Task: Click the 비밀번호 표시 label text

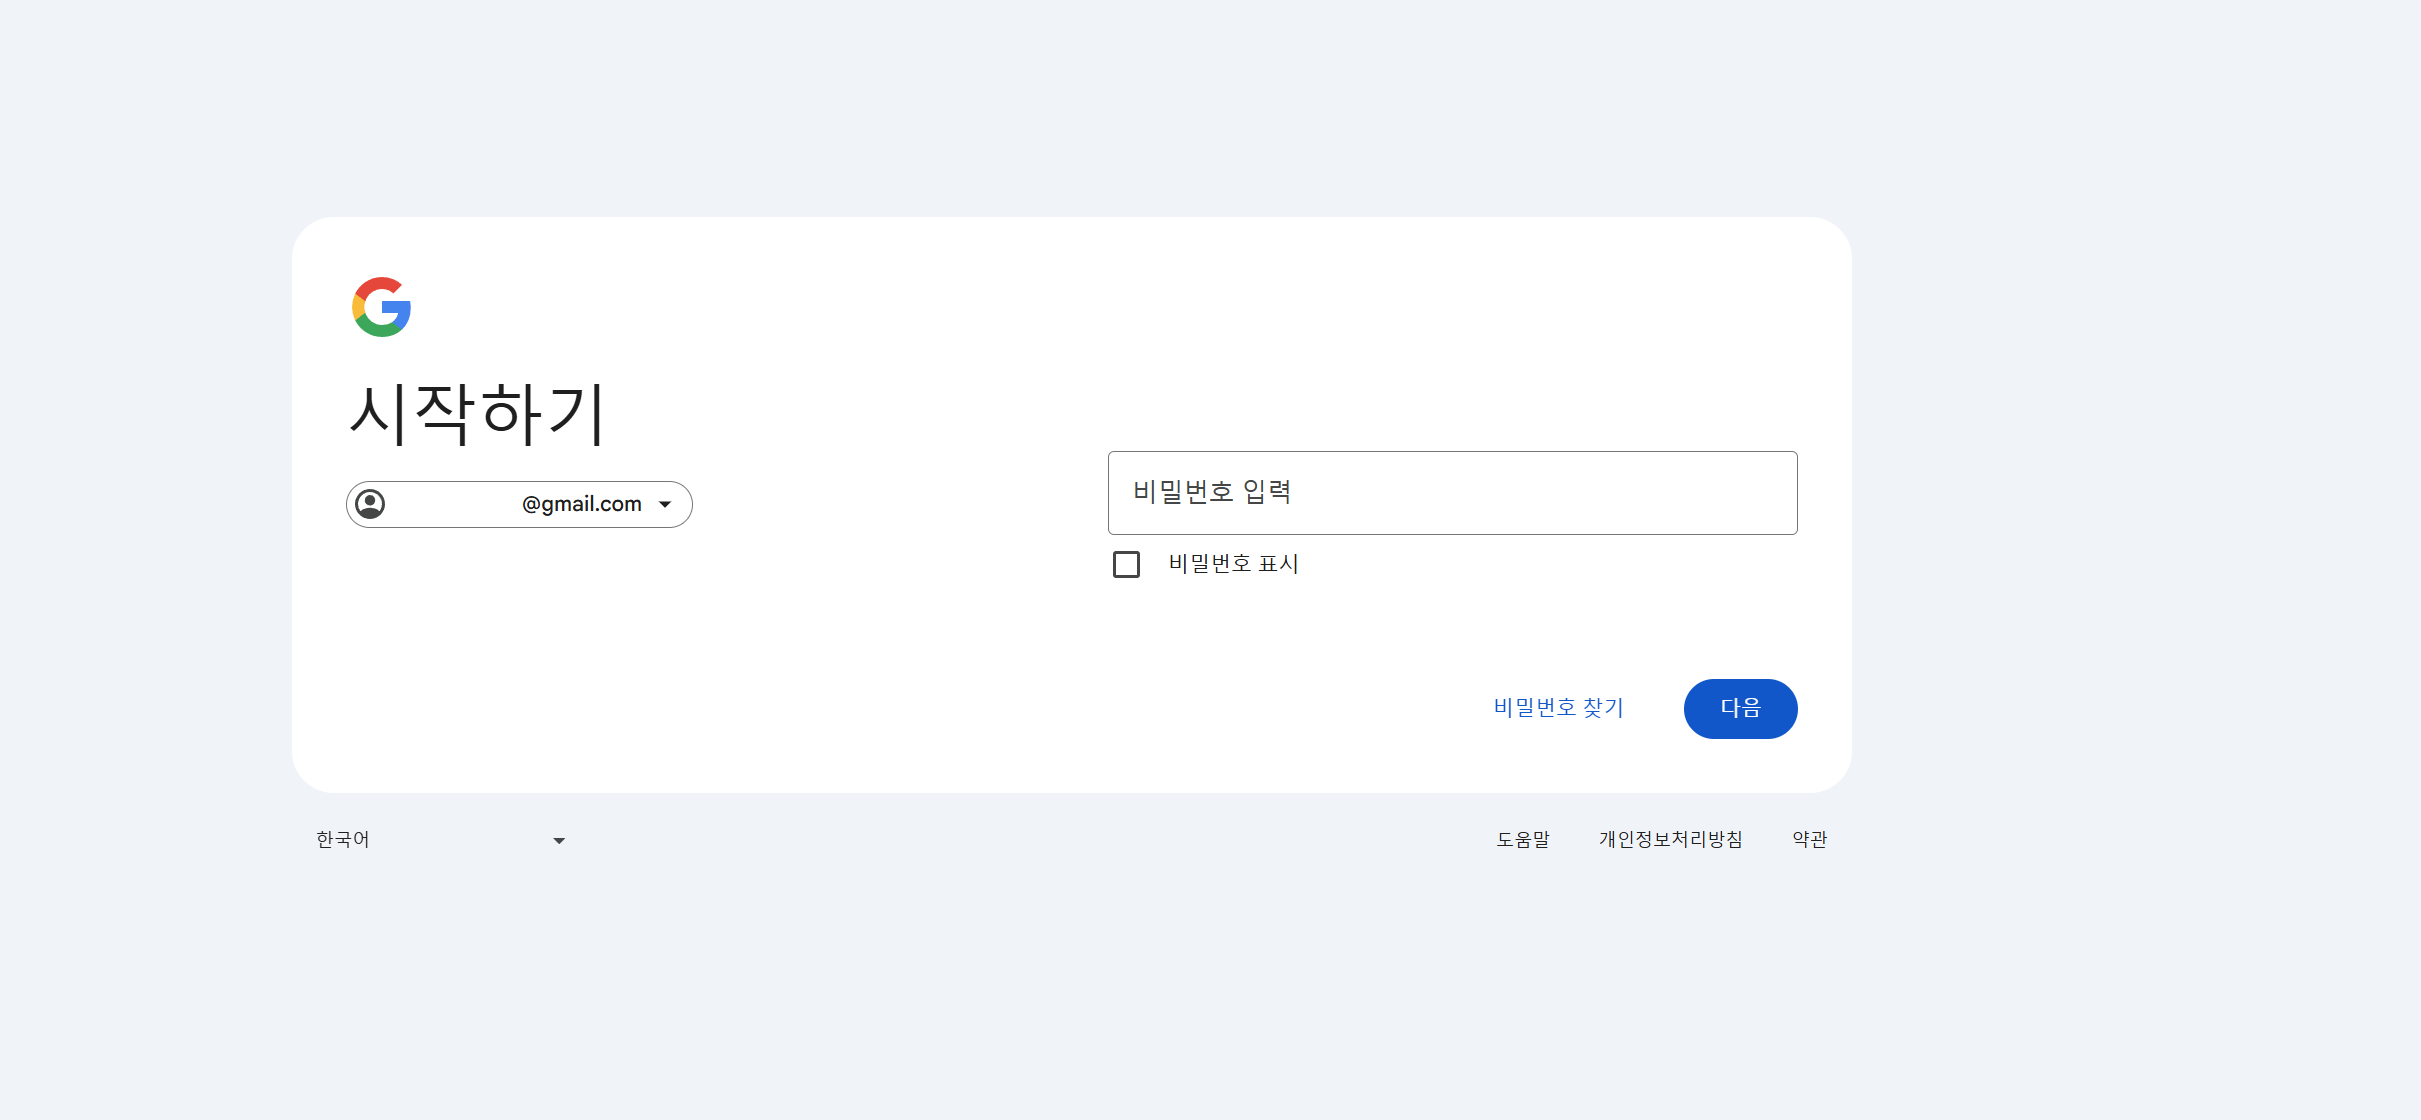Action: tap(1233, 564)
